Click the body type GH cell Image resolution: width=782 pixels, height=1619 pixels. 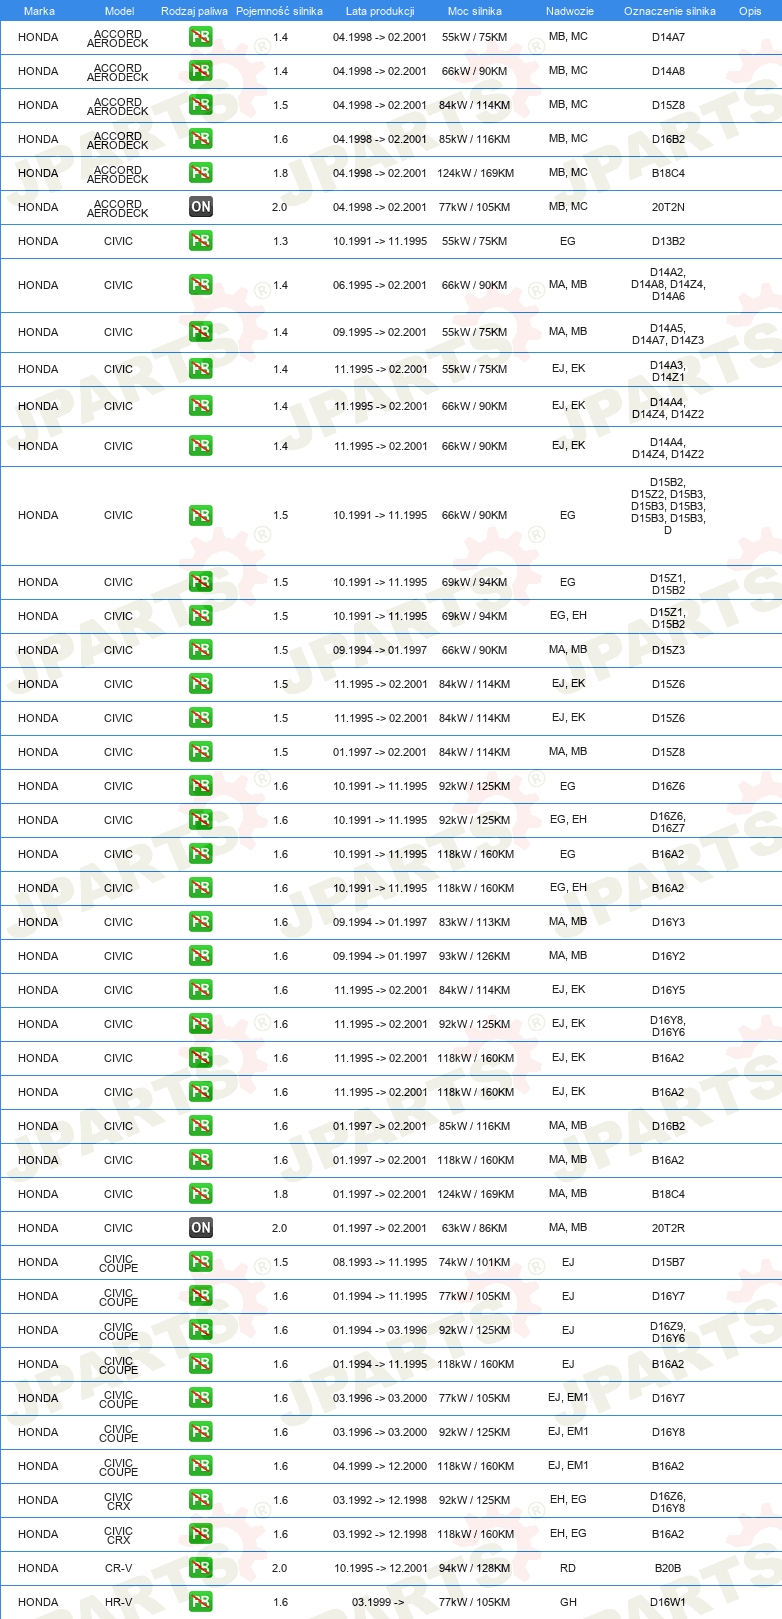568,1602
